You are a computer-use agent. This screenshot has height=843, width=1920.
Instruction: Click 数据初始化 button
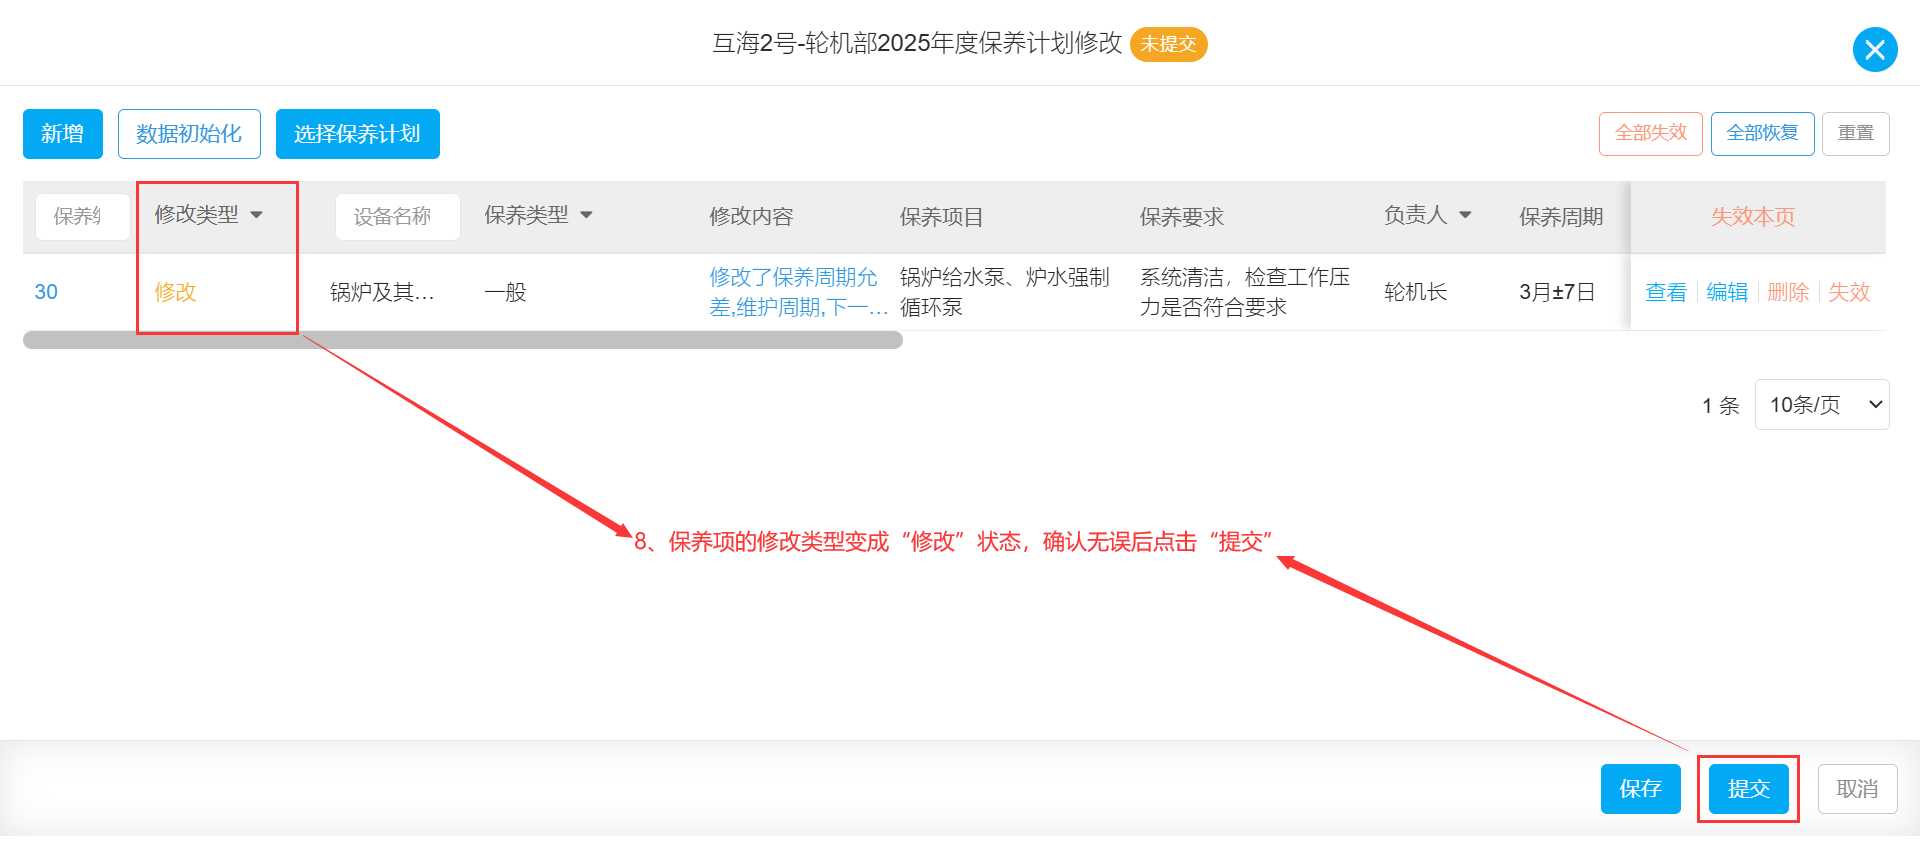click(189, 134)
